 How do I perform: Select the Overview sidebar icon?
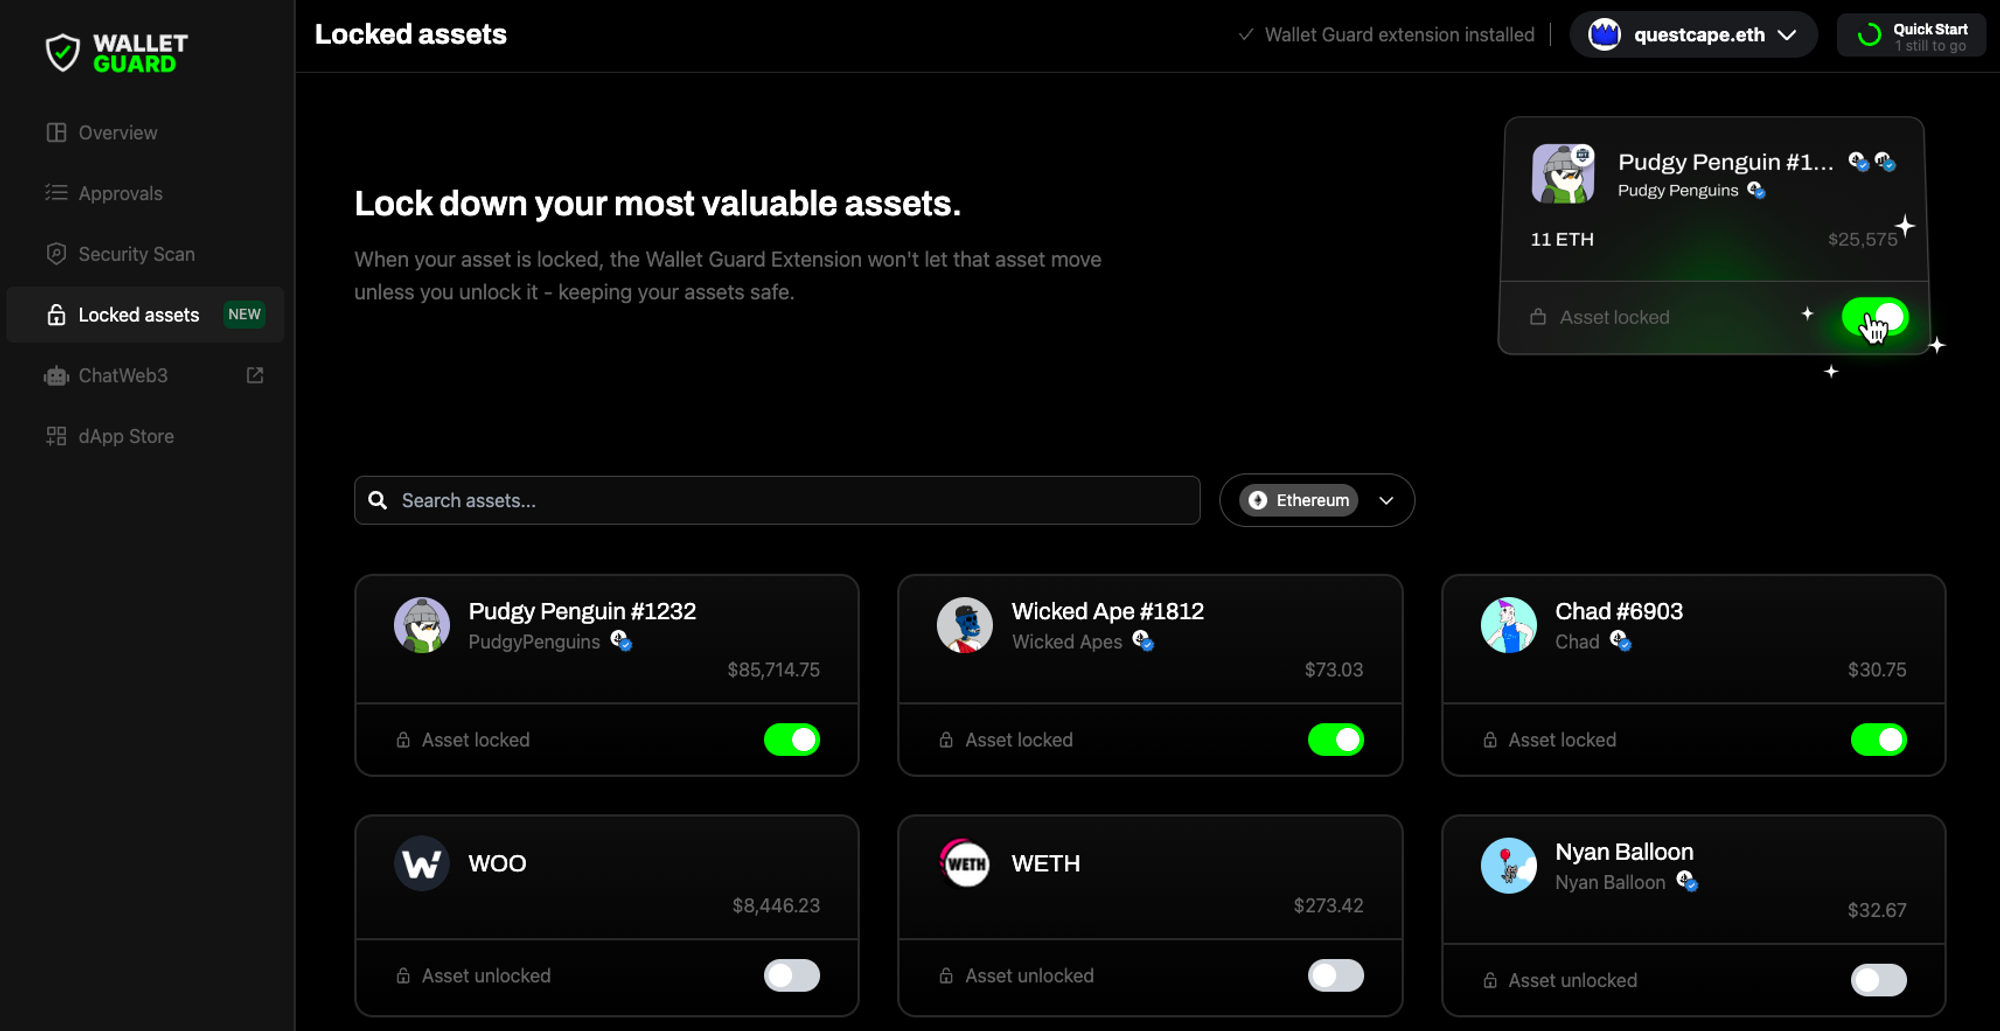[x=56, y=132]
